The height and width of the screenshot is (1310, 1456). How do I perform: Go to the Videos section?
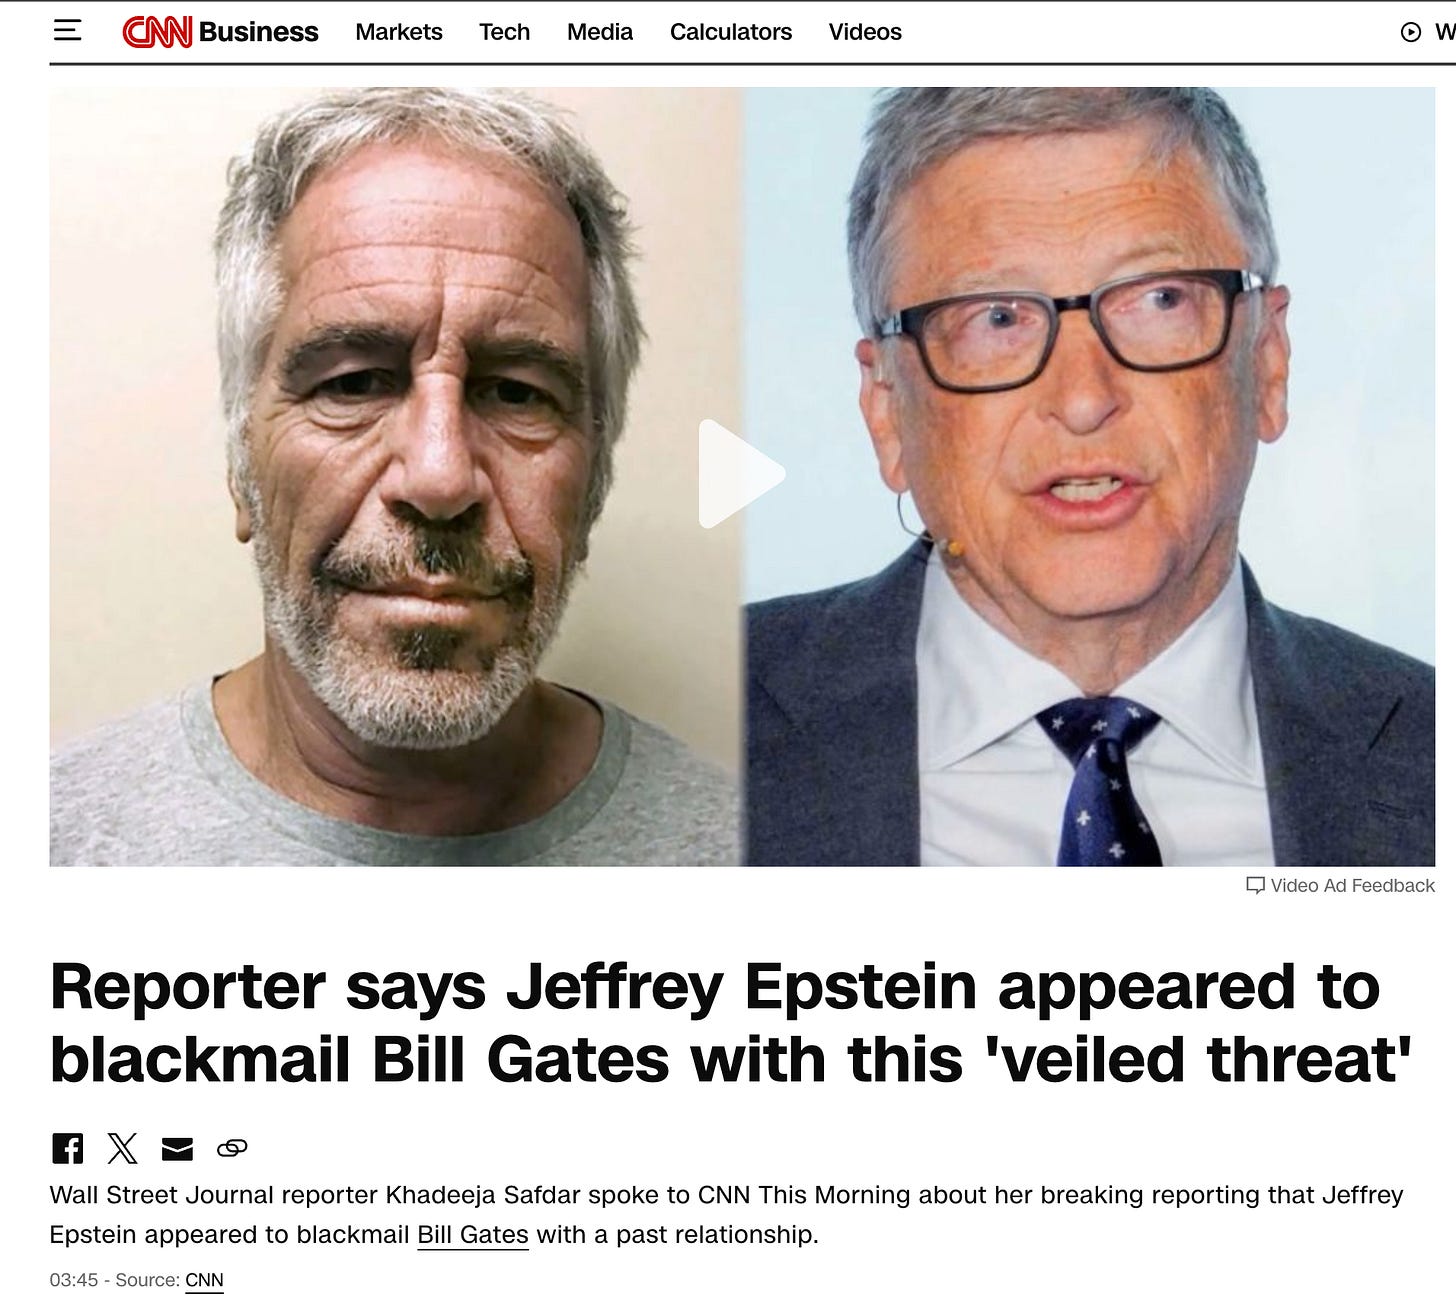coord(865,32)
